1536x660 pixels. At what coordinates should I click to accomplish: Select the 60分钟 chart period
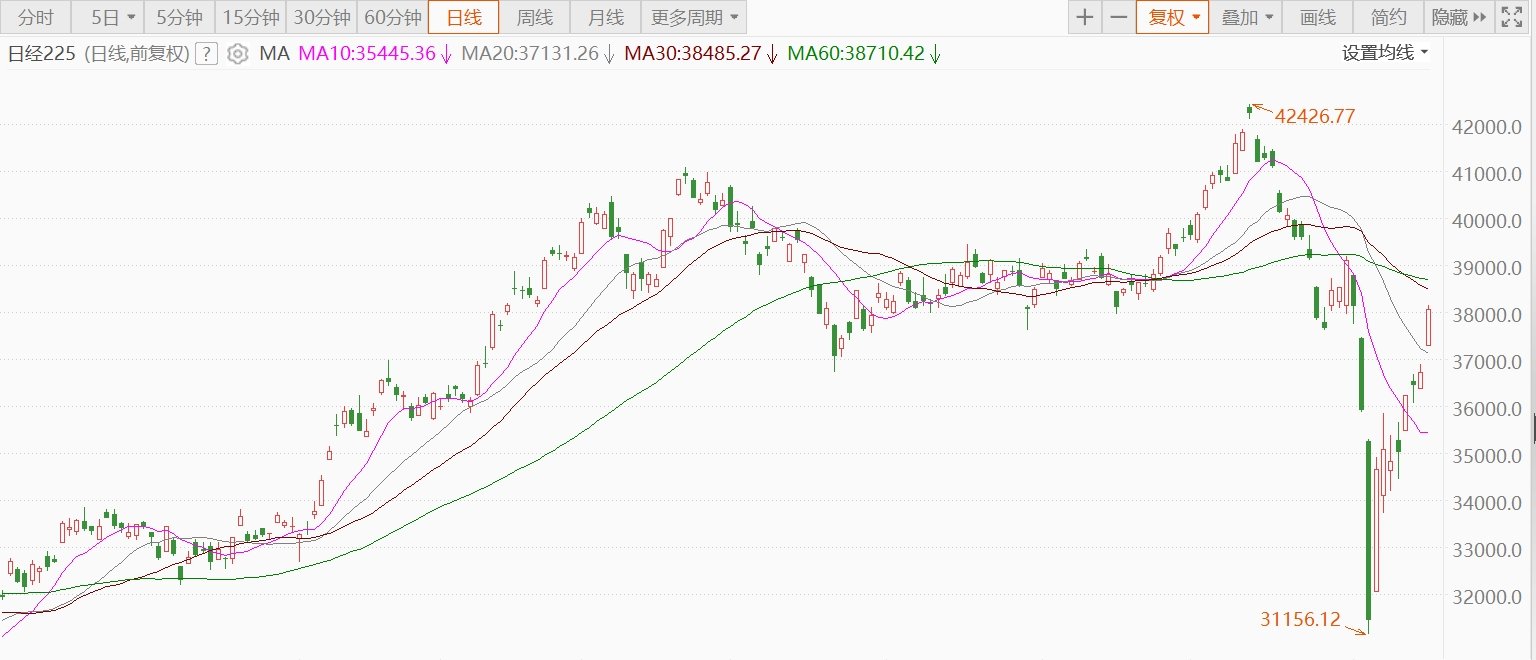tap(392, 17)
